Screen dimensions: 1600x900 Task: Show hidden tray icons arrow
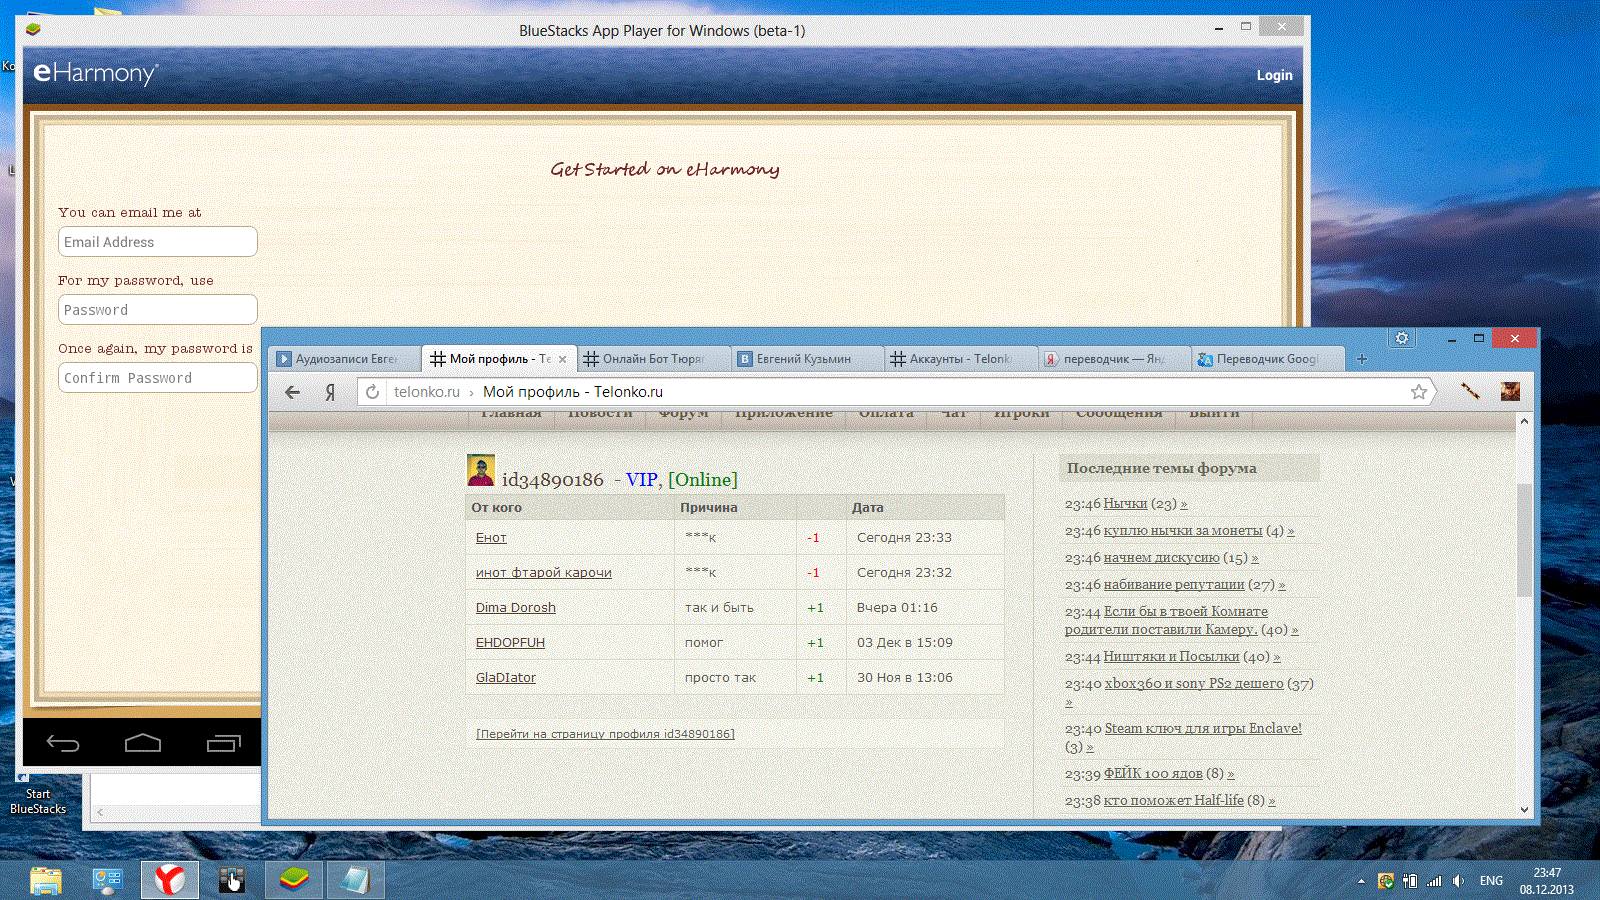1361,881
